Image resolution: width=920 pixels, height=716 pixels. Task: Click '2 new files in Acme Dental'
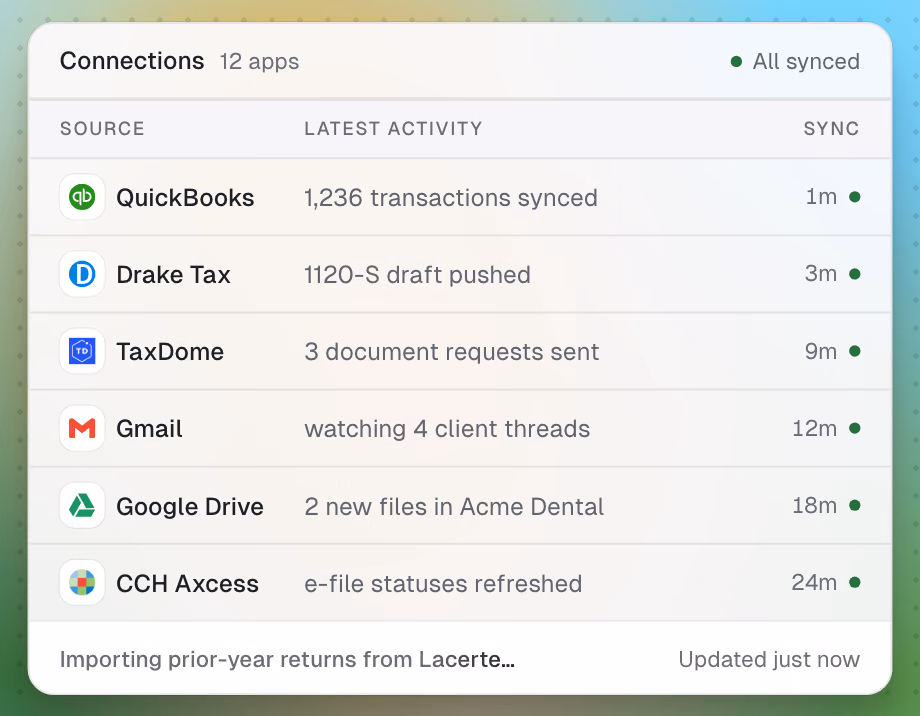454,506
